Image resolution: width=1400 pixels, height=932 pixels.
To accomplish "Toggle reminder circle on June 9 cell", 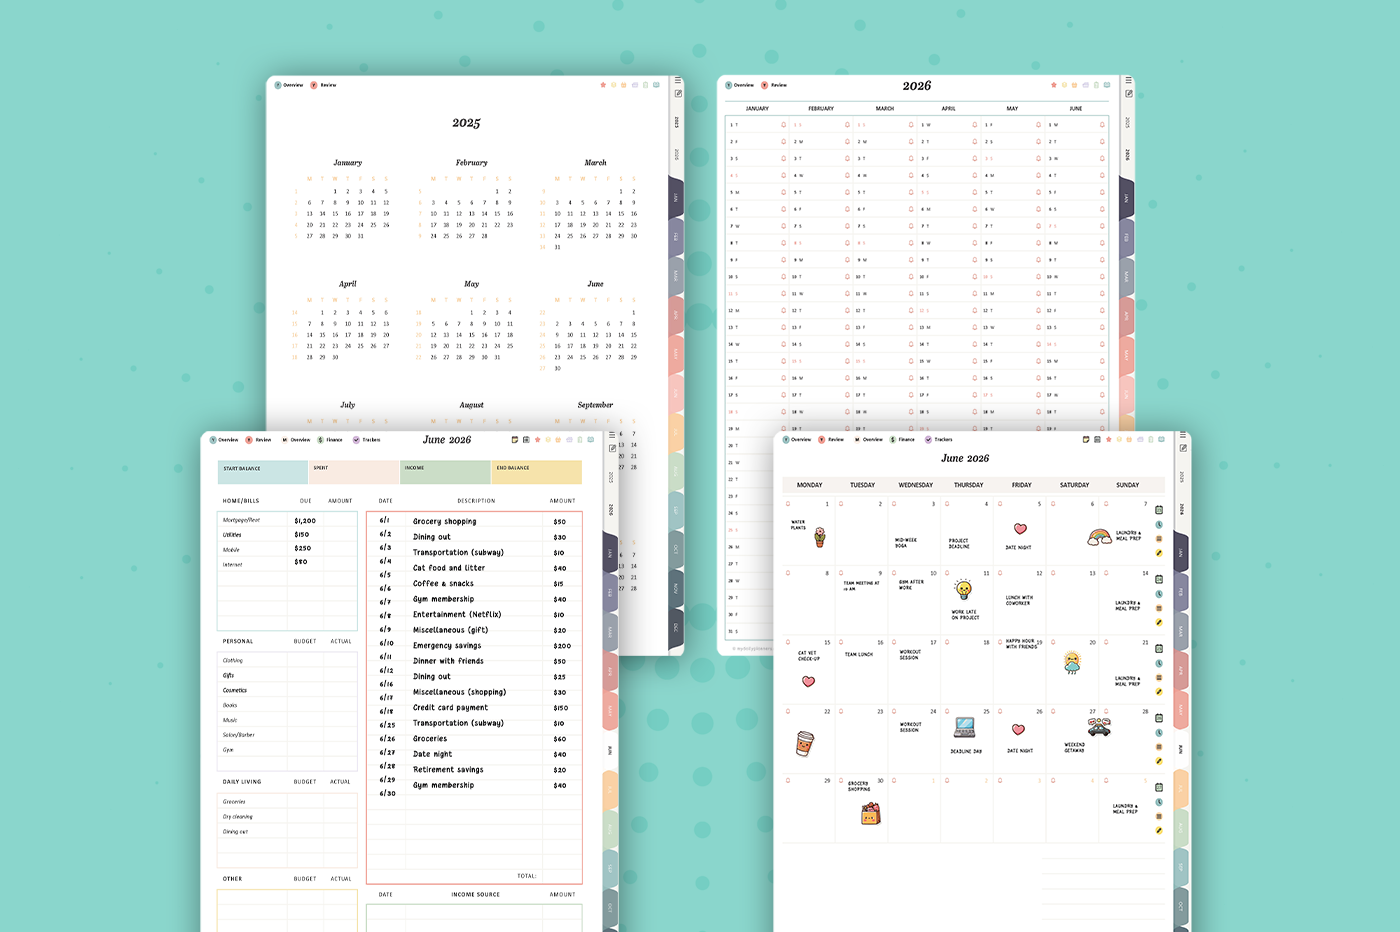I will pos(841,573).
